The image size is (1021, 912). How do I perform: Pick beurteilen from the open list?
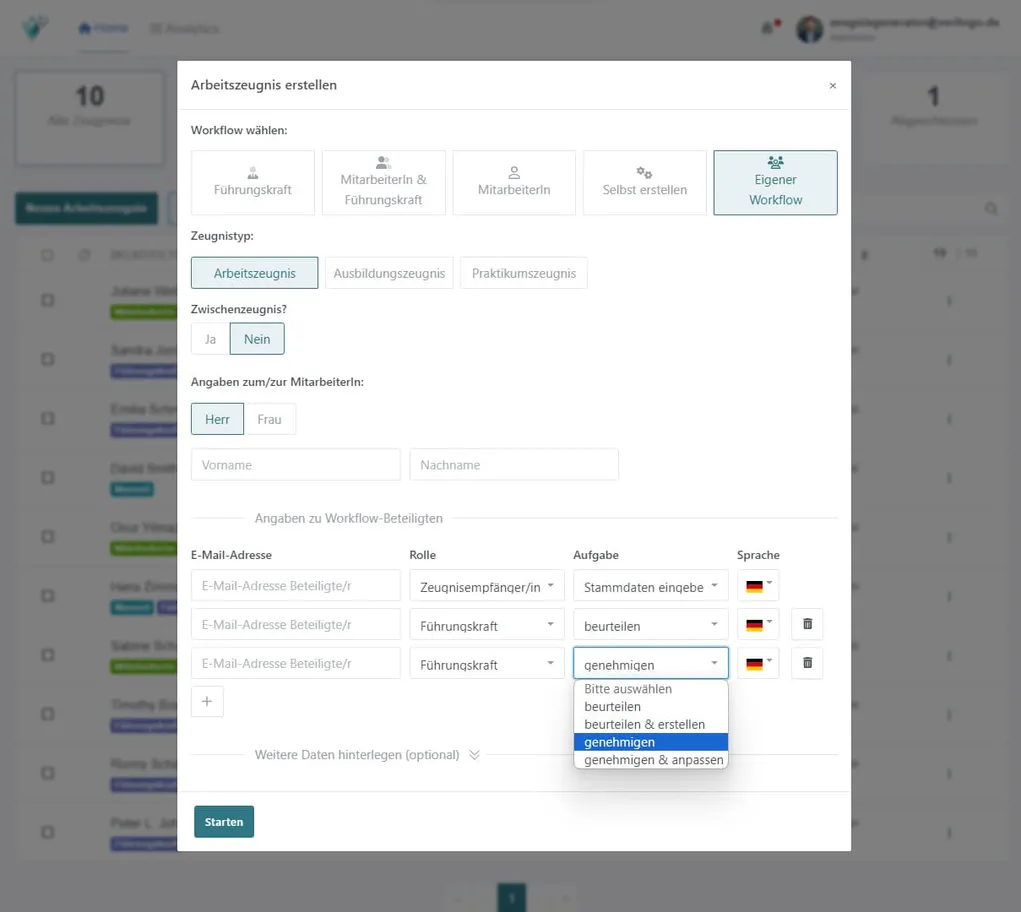650,706
